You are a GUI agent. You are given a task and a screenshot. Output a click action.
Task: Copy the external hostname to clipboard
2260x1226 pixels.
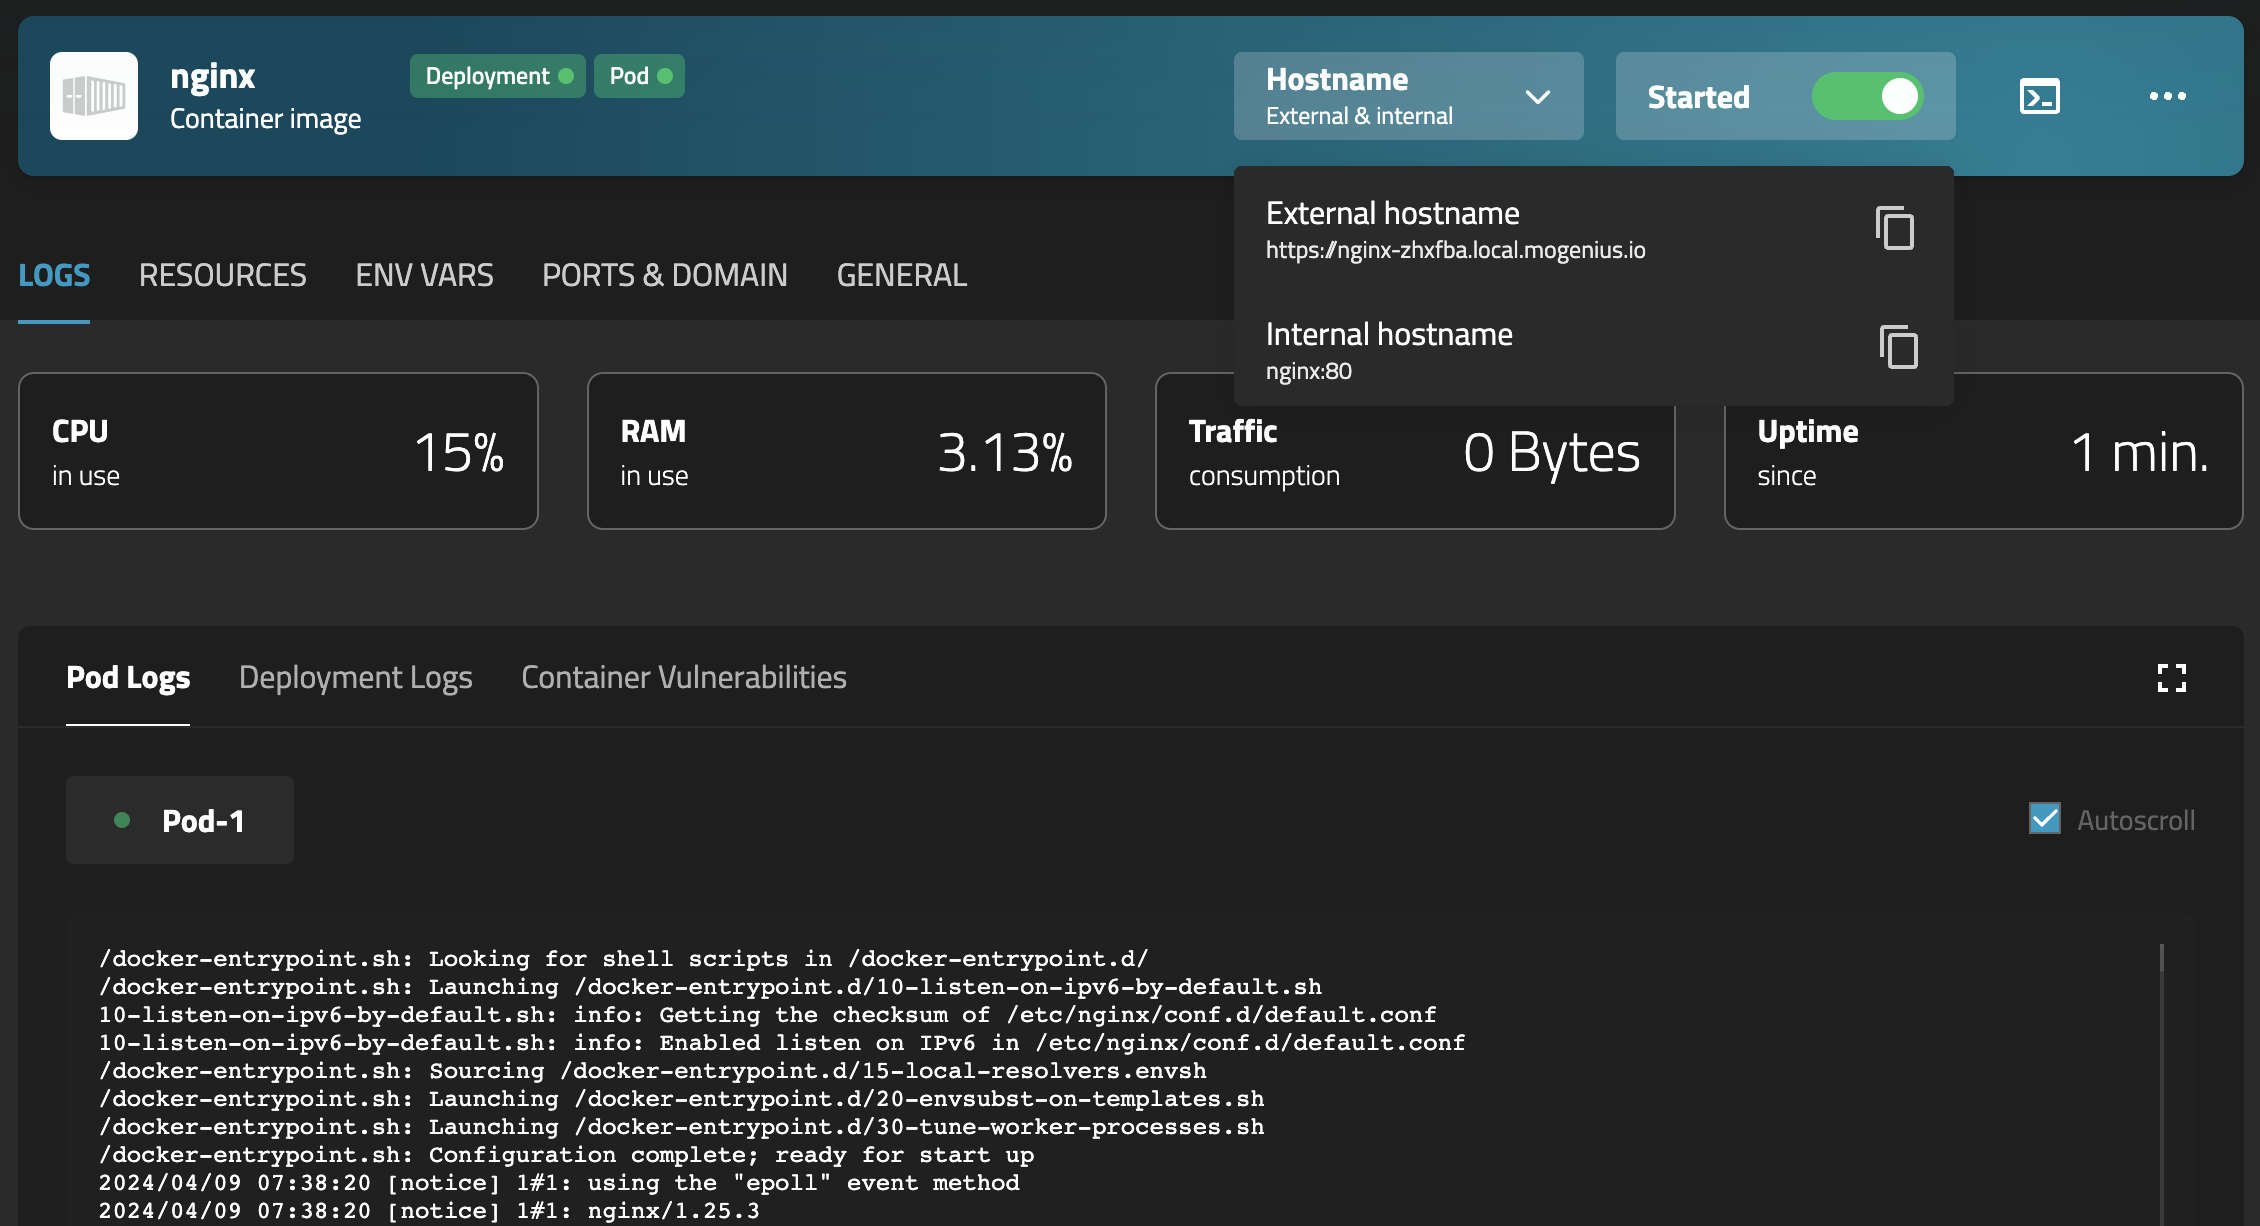coord(1895,229)
